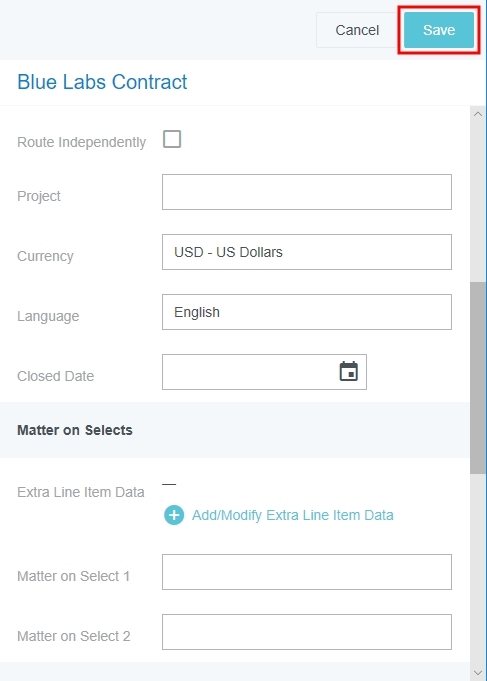This screenshot has width=487, height=681.
Task: Click the Matter on Selects section header
Action: tap(75, 430)
